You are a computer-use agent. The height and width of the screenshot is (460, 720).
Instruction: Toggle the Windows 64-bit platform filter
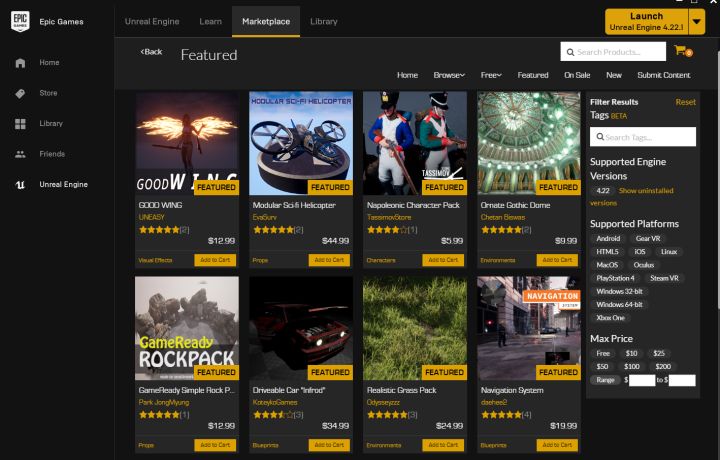pos(619,304)
